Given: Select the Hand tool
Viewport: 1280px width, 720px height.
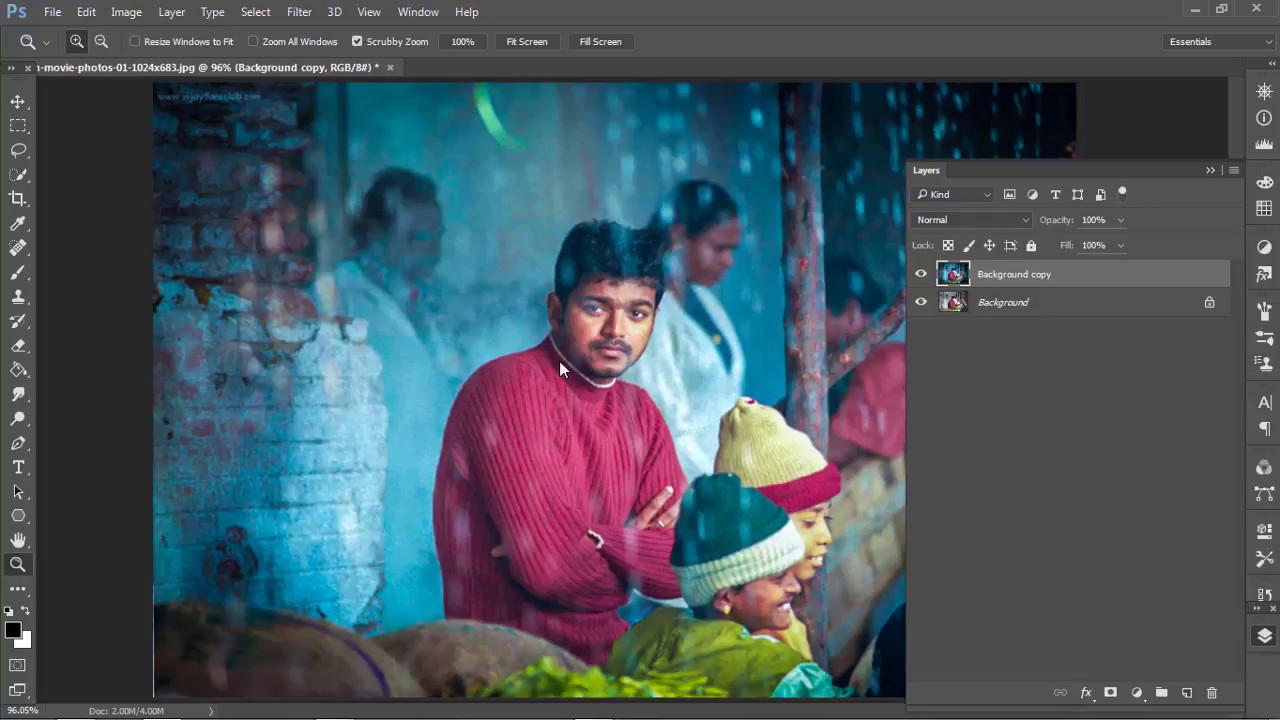Looking at the screenshot, I should [18, 540].
